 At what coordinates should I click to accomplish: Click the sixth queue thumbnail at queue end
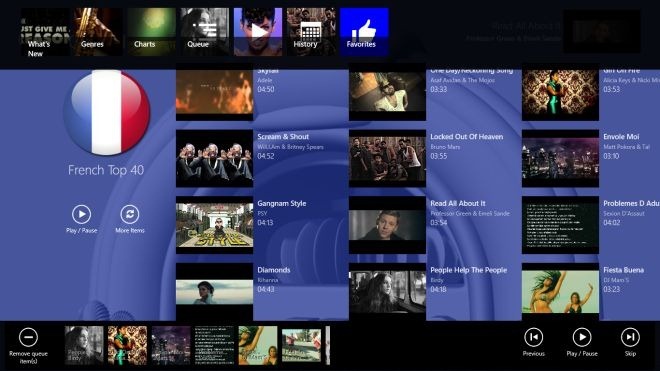301,345
